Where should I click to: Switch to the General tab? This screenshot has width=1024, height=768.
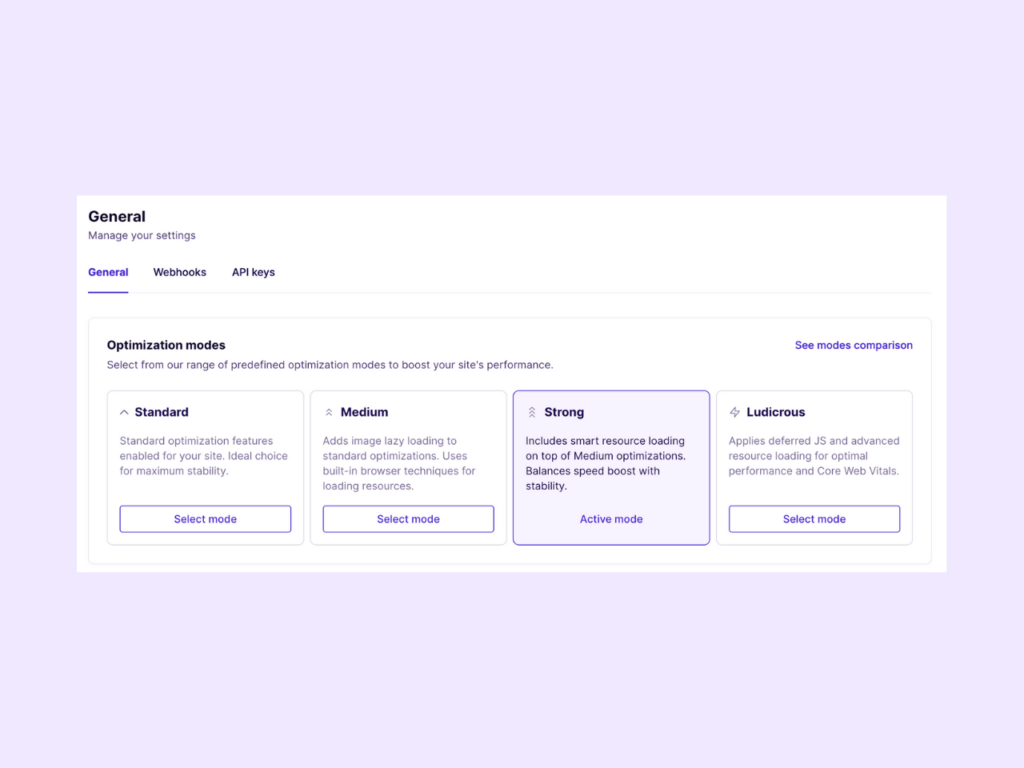click(108, 272)
